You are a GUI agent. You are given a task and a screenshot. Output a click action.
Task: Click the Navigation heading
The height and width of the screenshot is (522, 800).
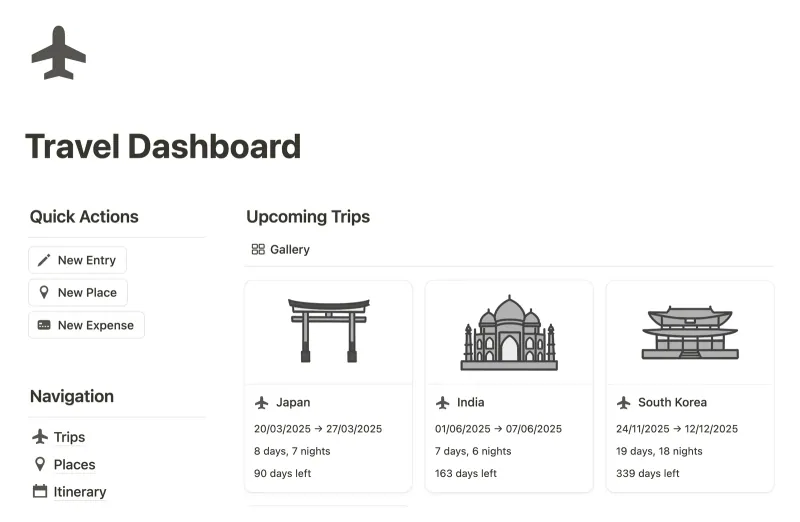[x=72, y=396]
